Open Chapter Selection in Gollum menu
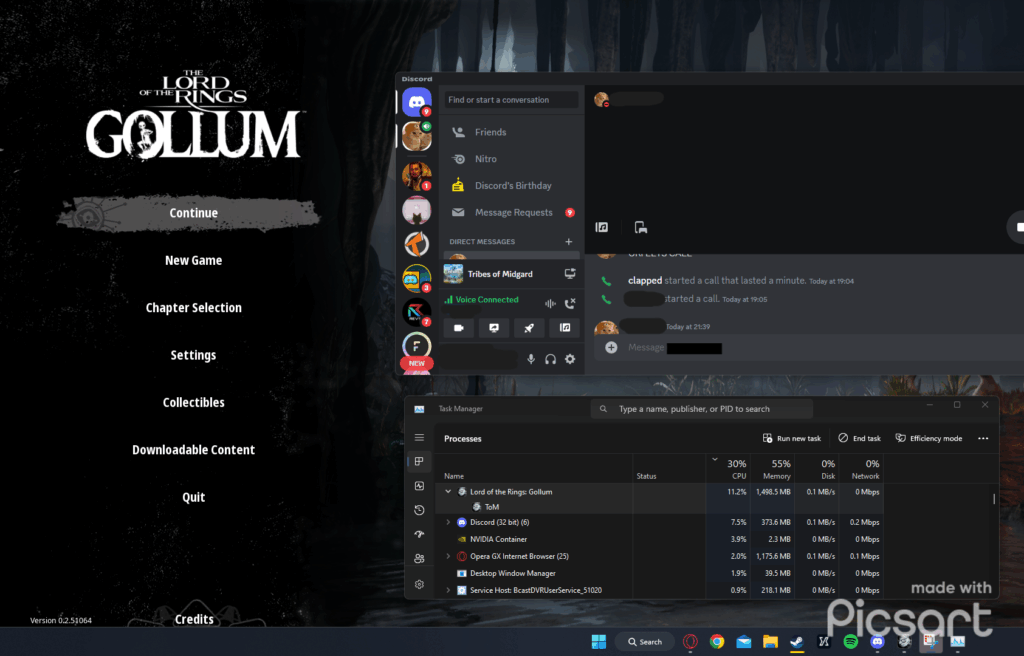The width and height of the screenshot is (1024, 656). [x=193, y=308]
